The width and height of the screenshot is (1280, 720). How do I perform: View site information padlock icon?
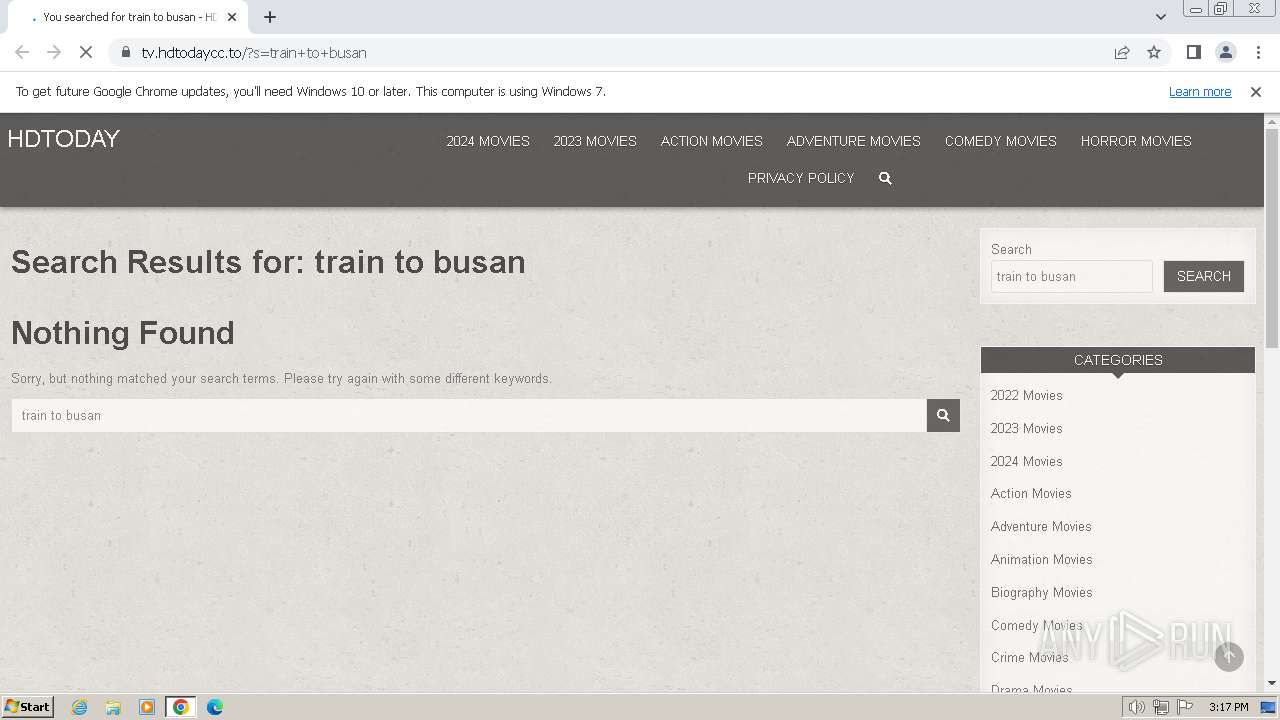125,52
